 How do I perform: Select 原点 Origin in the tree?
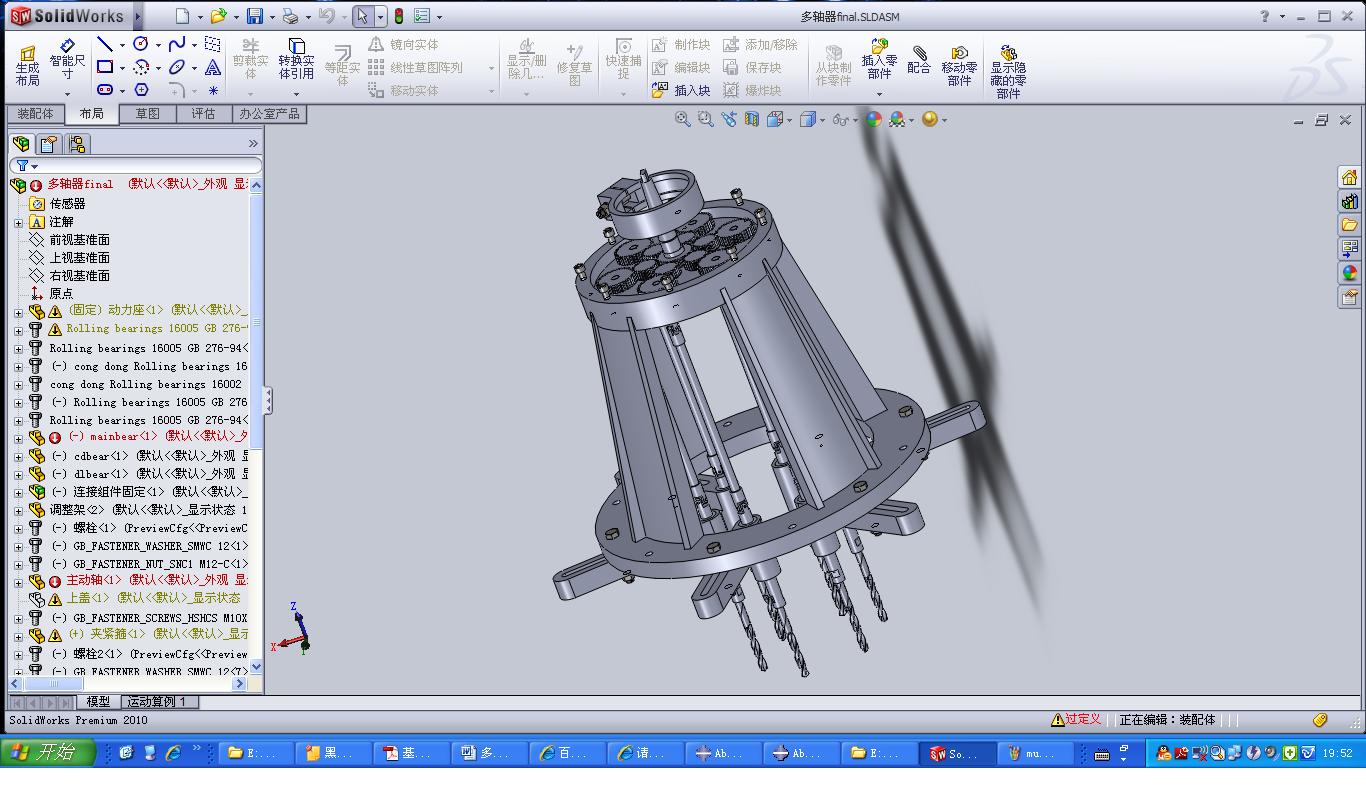coord(61,294)
